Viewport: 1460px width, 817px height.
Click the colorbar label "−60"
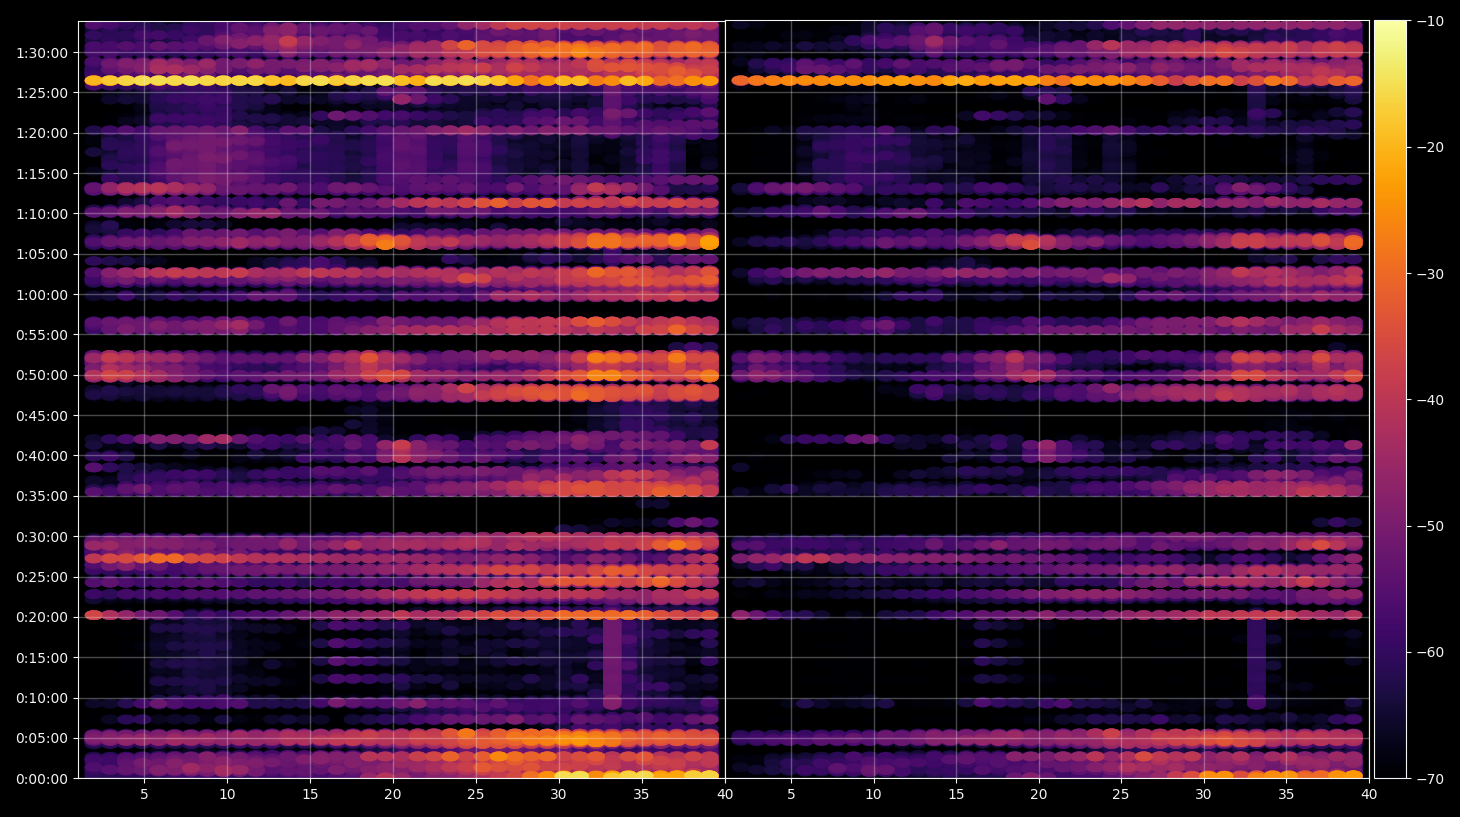tap(1429, 653)
